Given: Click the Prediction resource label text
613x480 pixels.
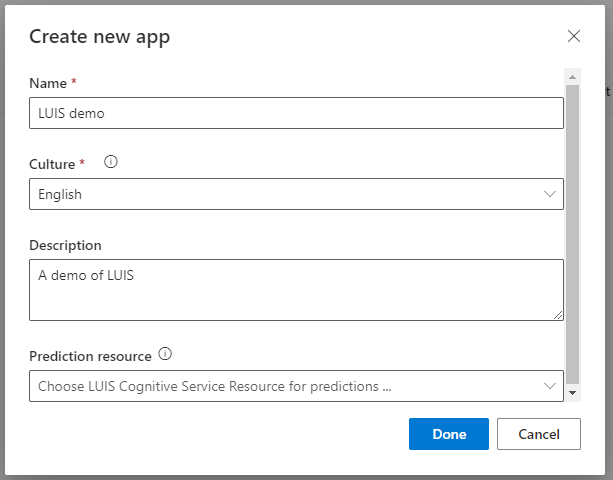Looking at the screenshot, I should point(90,356).
